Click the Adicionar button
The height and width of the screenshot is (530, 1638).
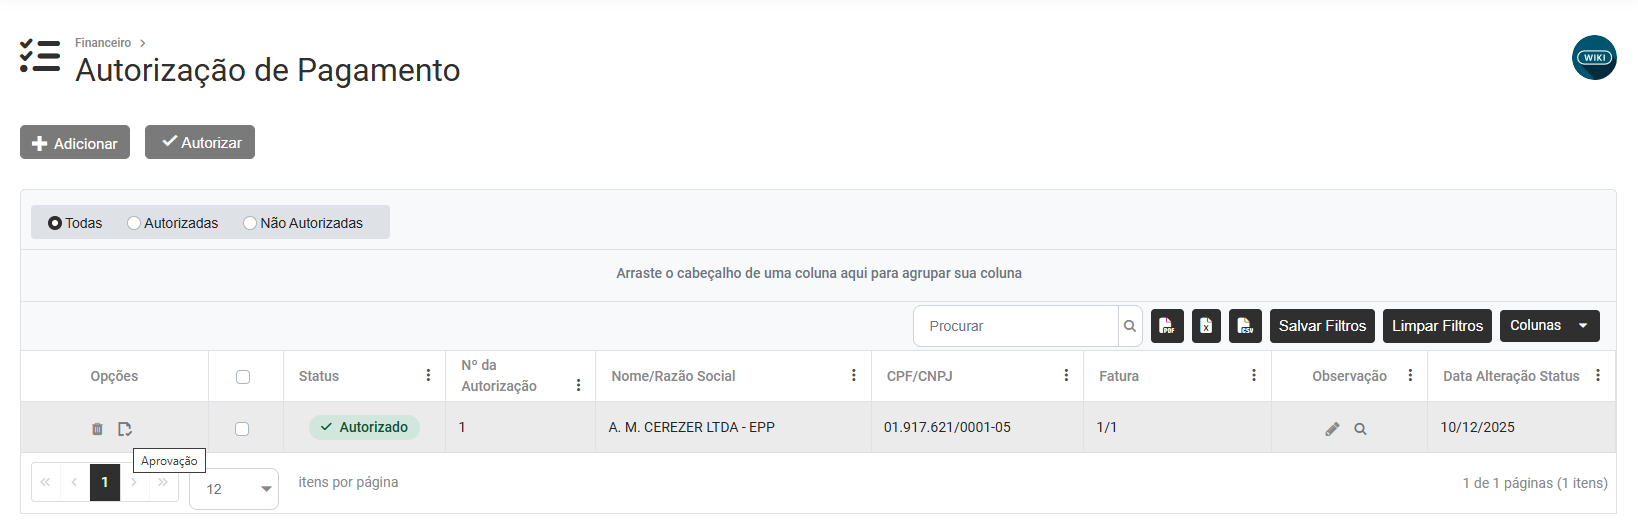pyautogui.click(x=75, y=143)
